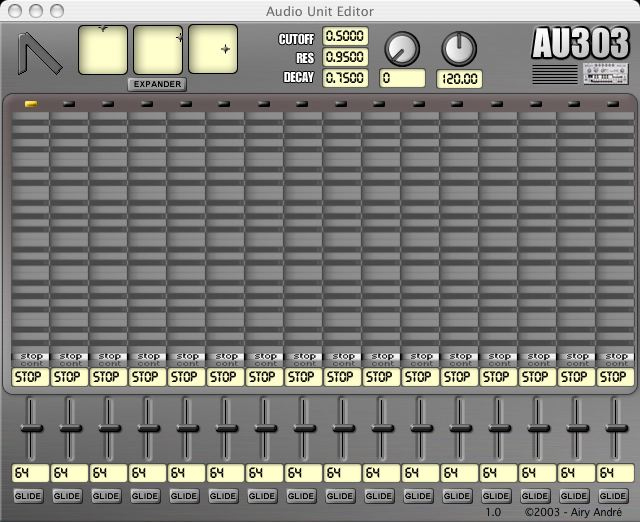
Task: Click the 64 value field under step 9 slider
Action: coord(343,473)
